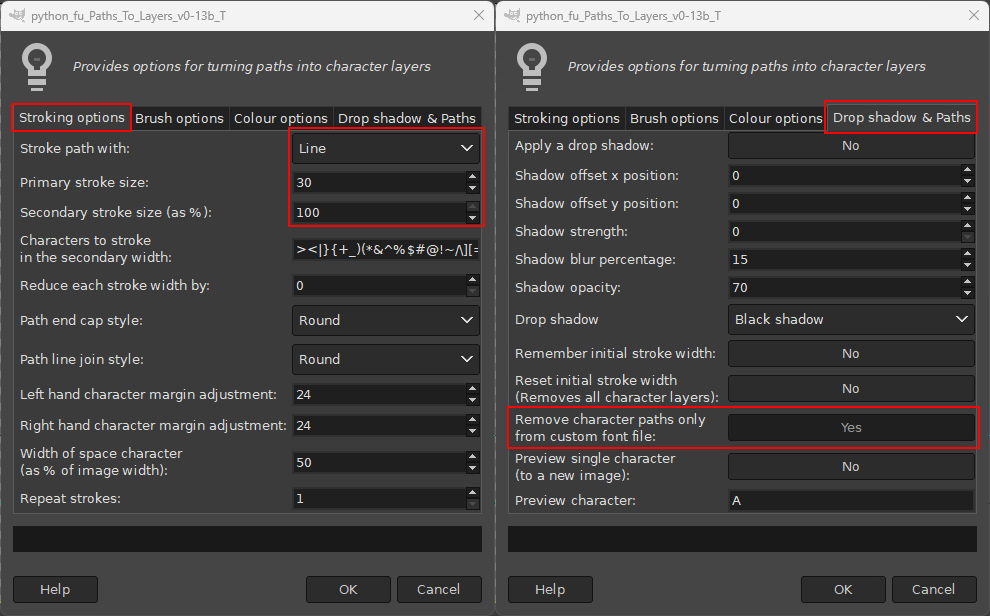
Task: Toggle Remove character paths only button
Action: pyautogui.click(x=851, y=427)
